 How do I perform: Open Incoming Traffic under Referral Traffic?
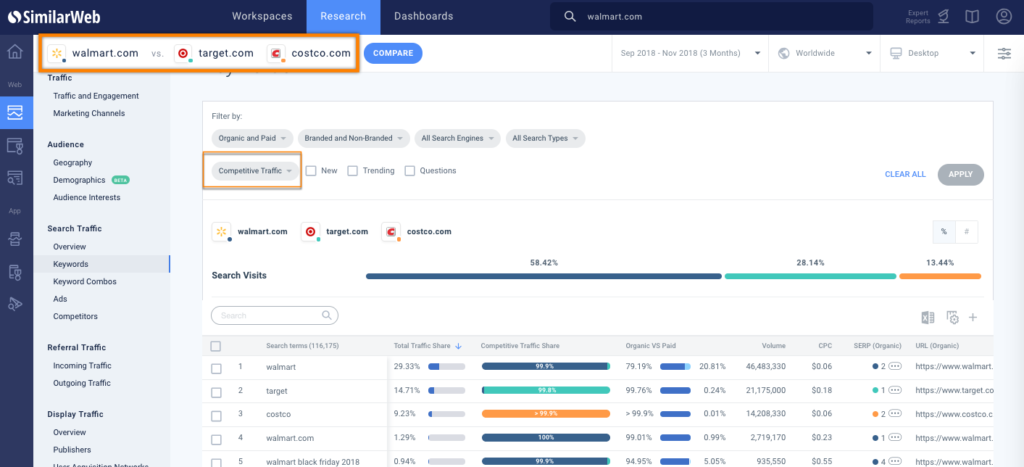pyautogui.click(x=82, y=366)
